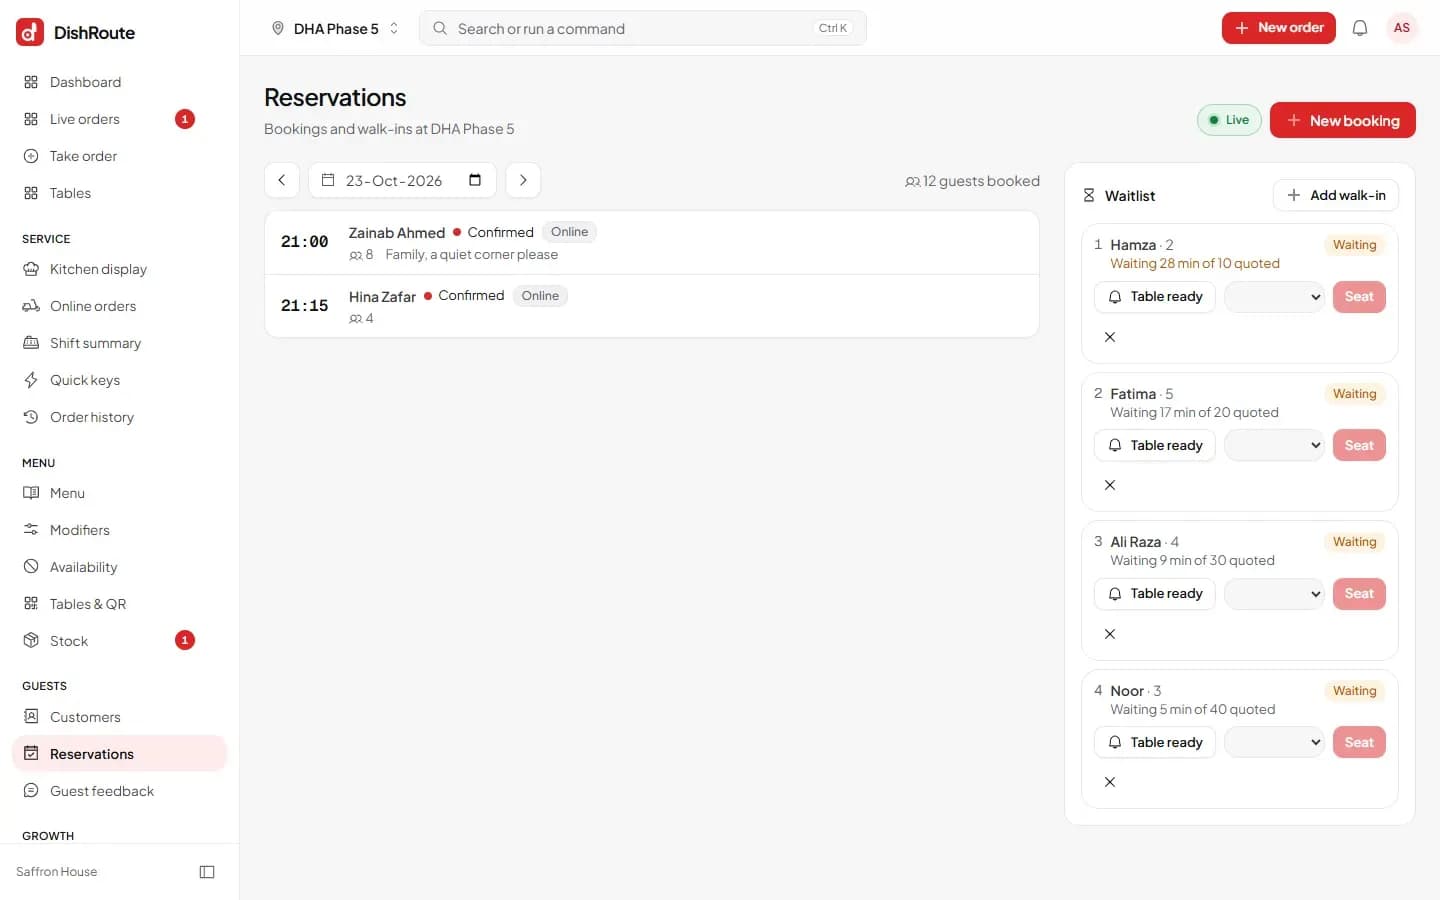
Task: Navigate to Guest feedback
Action: (x=120, y=791)
